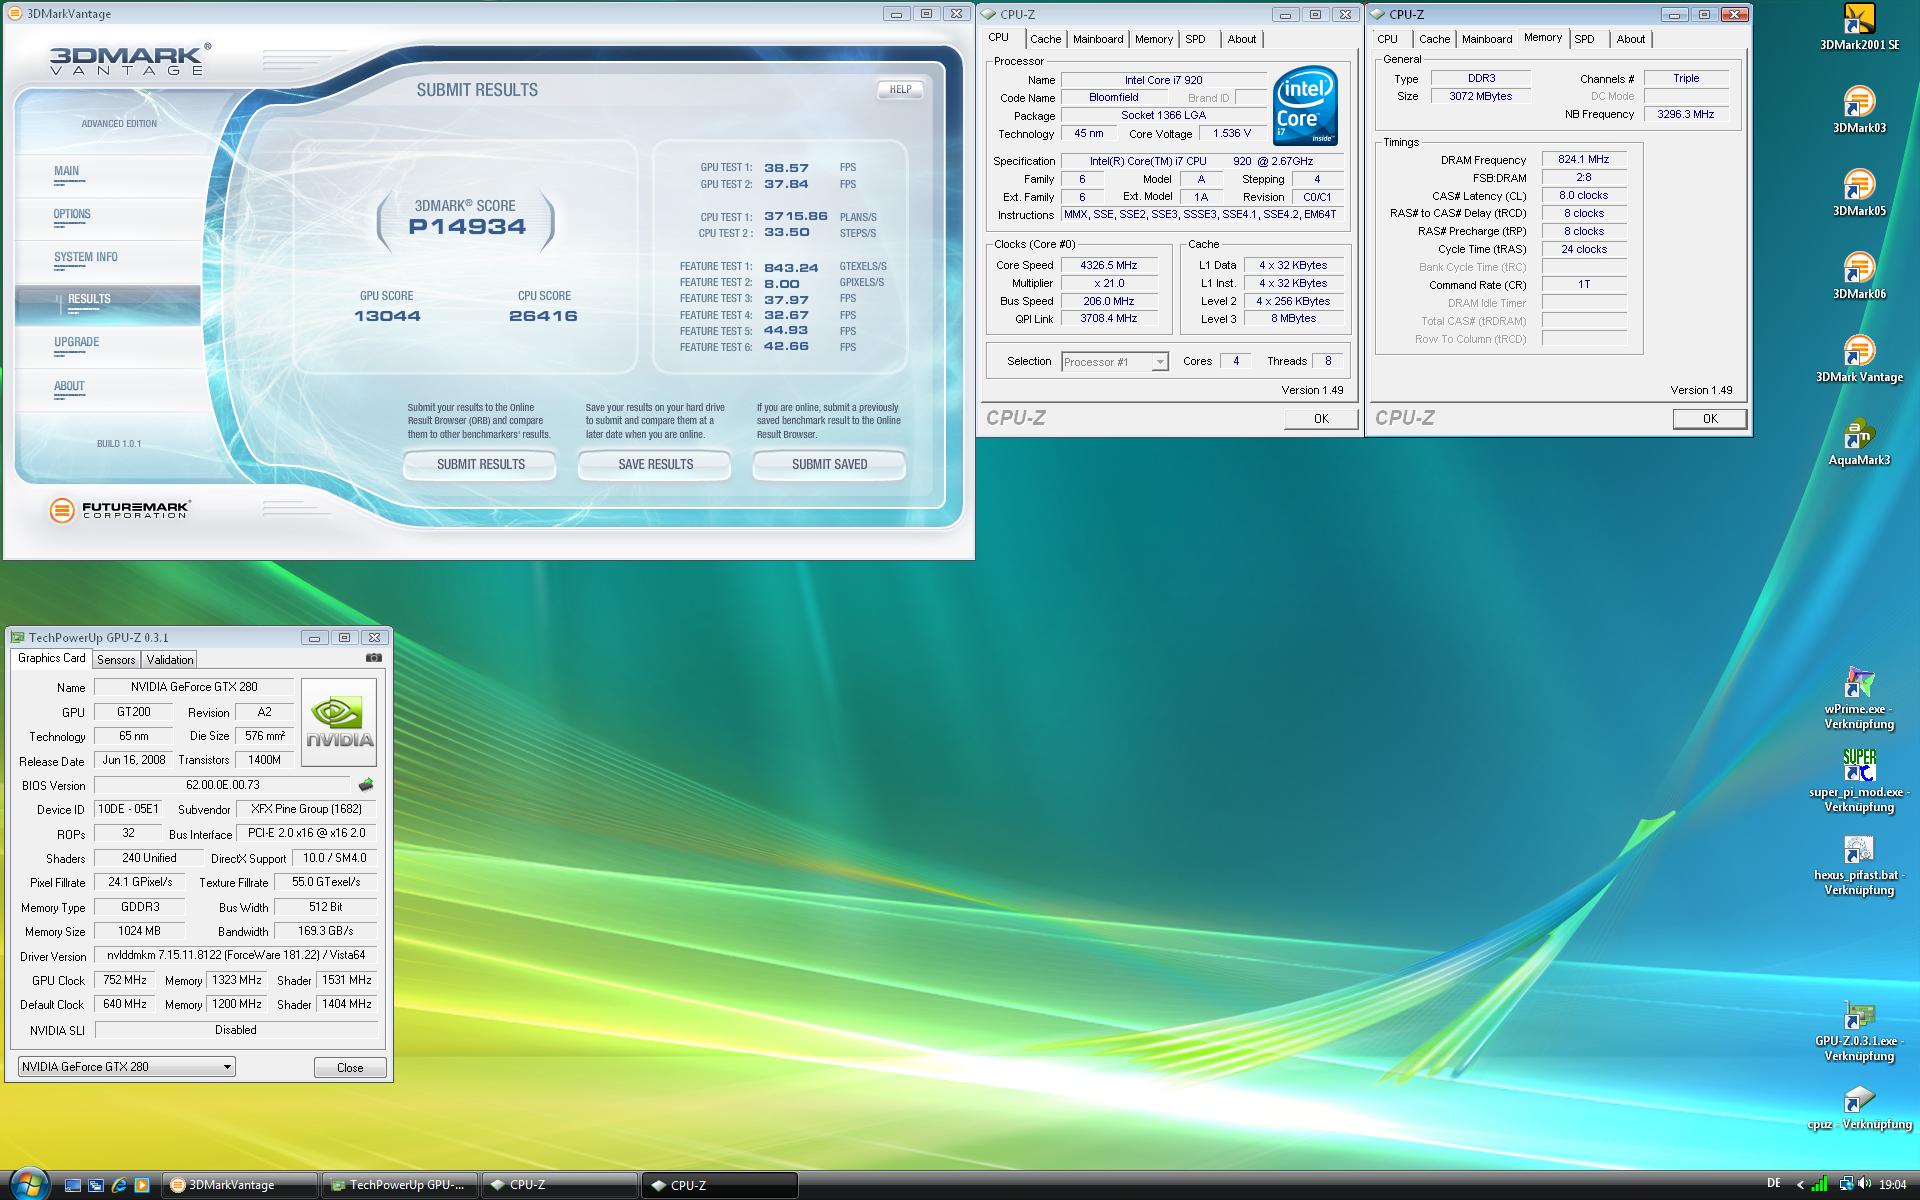Click the SUBMIT SAVED button
This screenshot has height=1200, width=1920.
coord(829,464)
